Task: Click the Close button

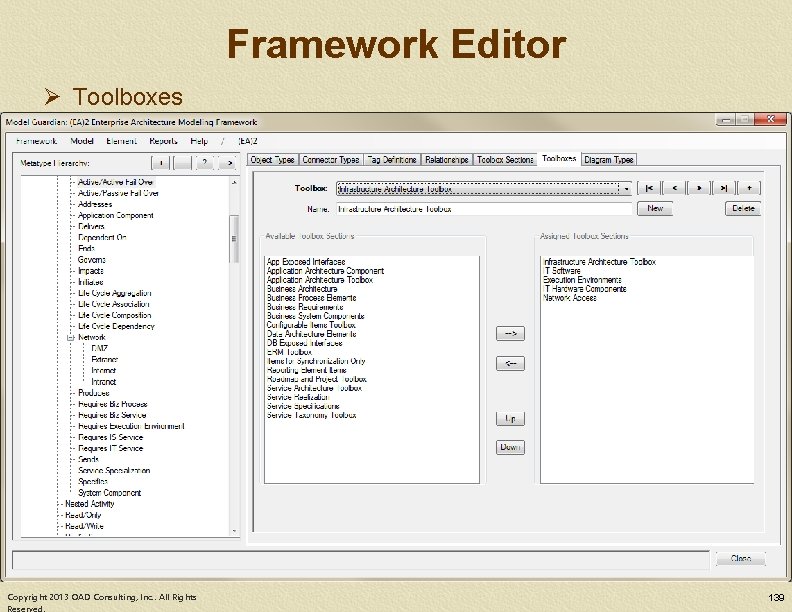Action: (740, 558)
